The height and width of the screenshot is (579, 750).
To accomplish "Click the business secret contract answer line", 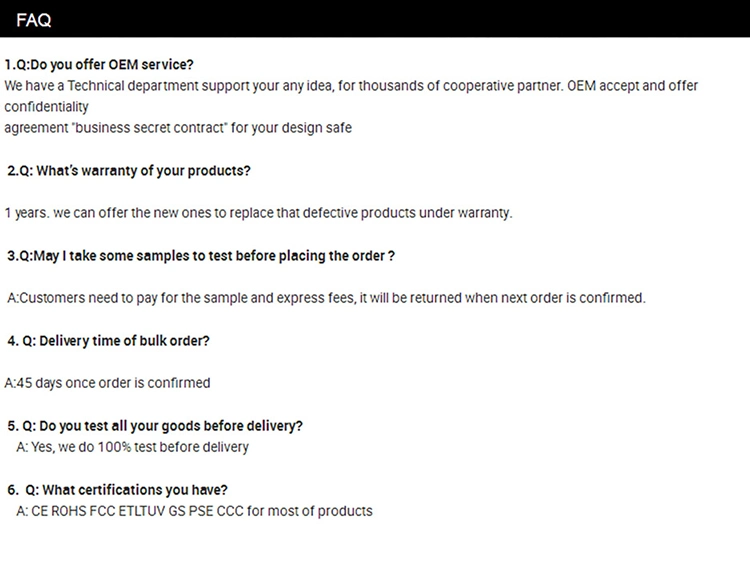I will click(178, 128).
